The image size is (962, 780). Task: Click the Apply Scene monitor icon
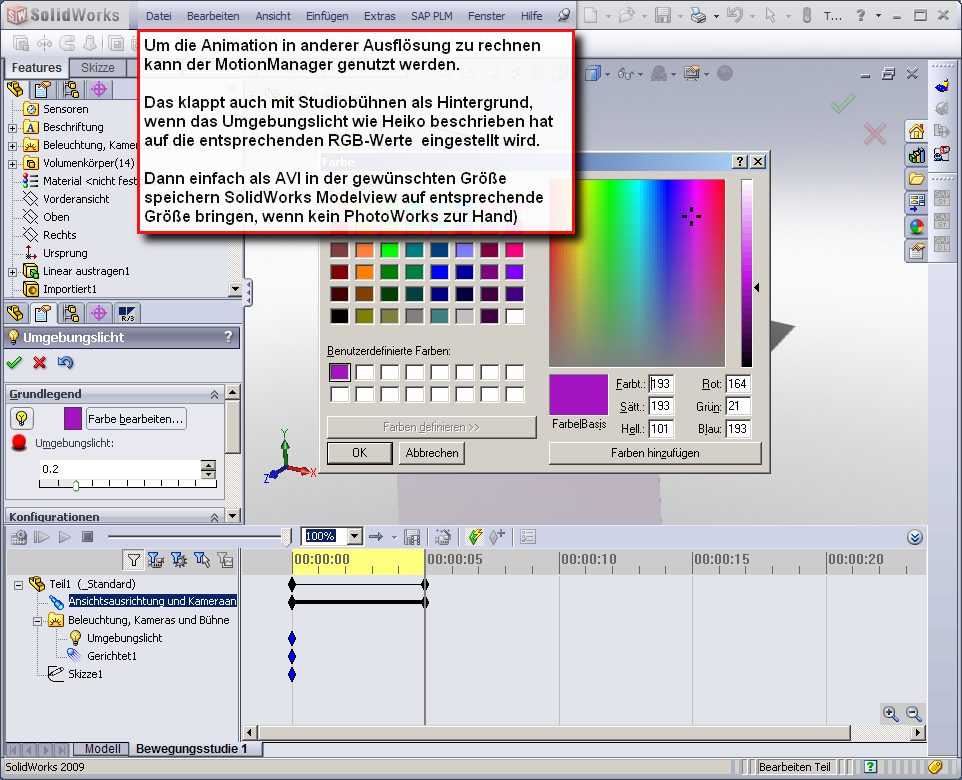[692, 74]
